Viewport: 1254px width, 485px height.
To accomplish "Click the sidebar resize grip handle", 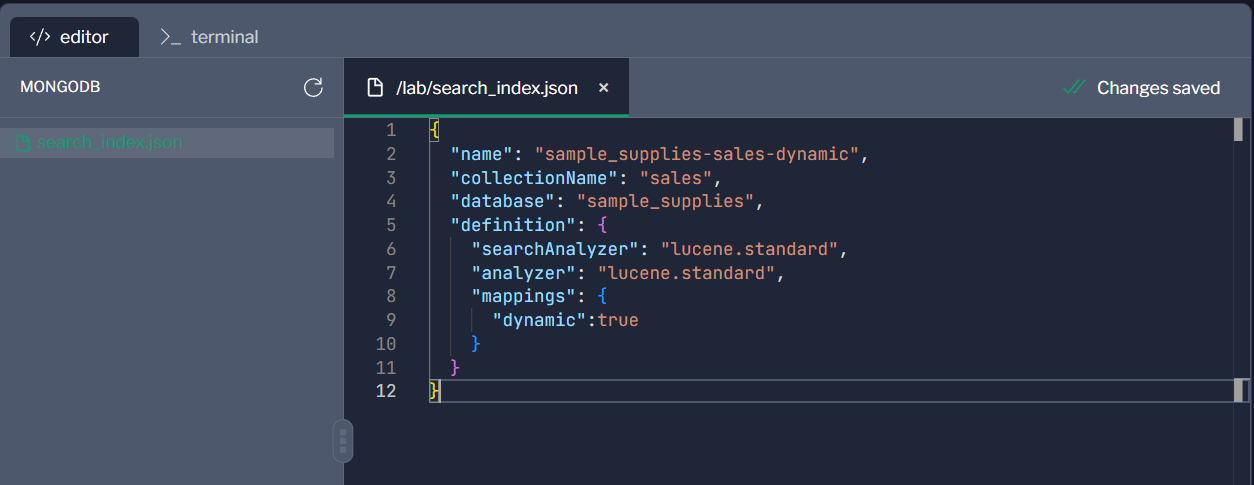I will coord(342,440).
